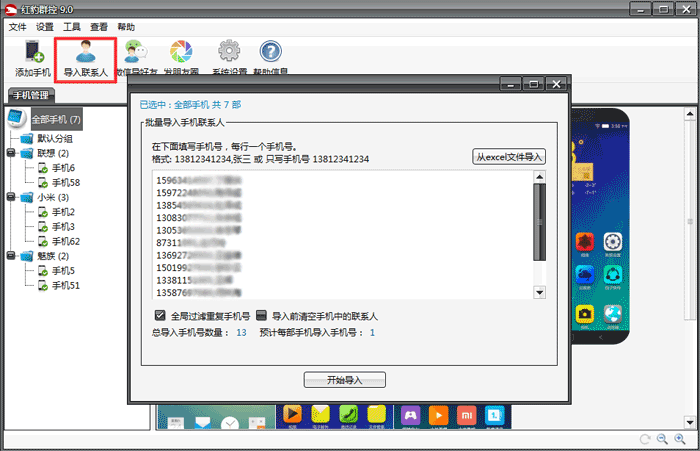Click the 导入联系人 toolbar icon
700x451 pixels.
tap(86, 58)
